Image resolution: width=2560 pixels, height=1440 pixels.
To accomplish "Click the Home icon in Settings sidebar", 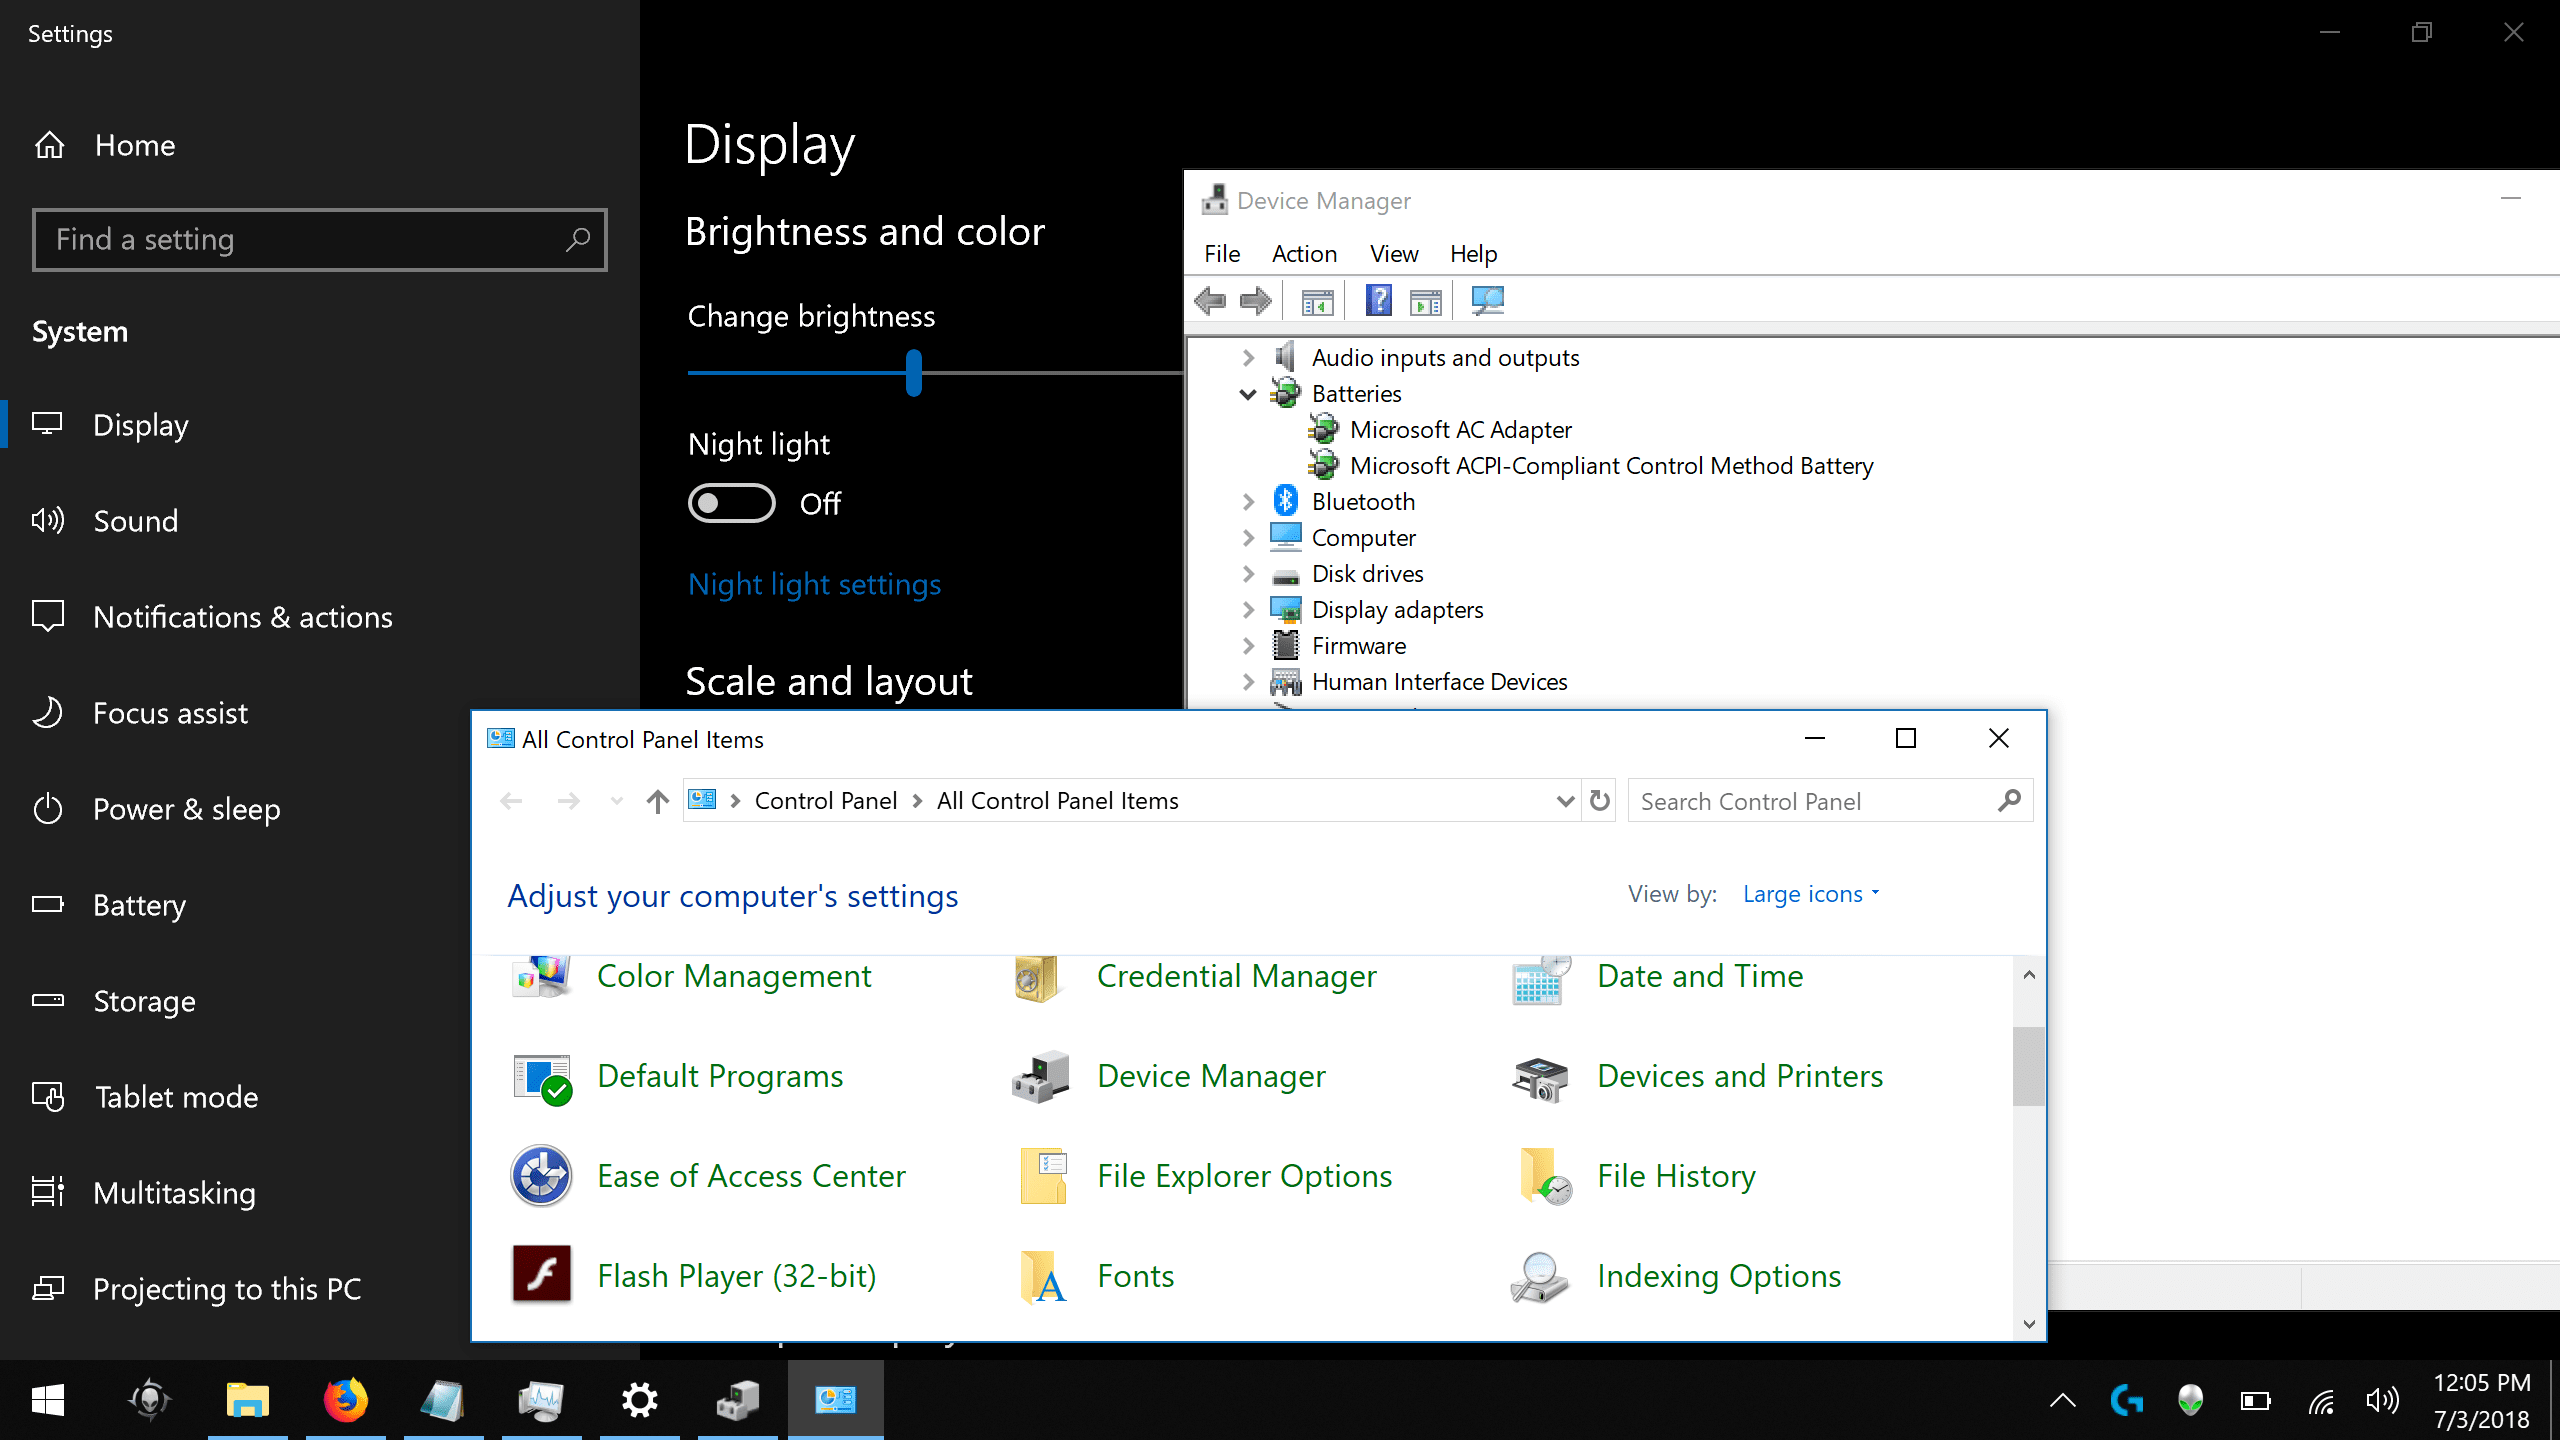I will coord(50,146).
